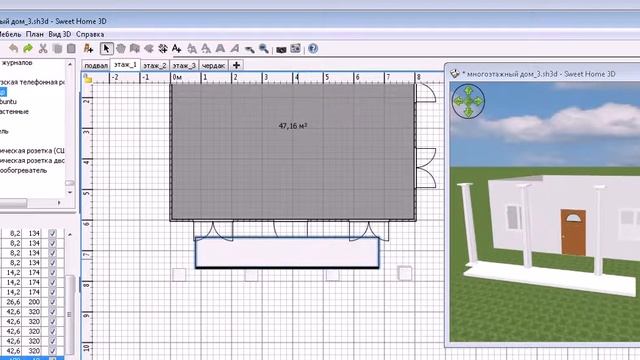Toggle visibility checkbox in the 26,6 / 200 row
Screen dimensions: 640x360
52,302
